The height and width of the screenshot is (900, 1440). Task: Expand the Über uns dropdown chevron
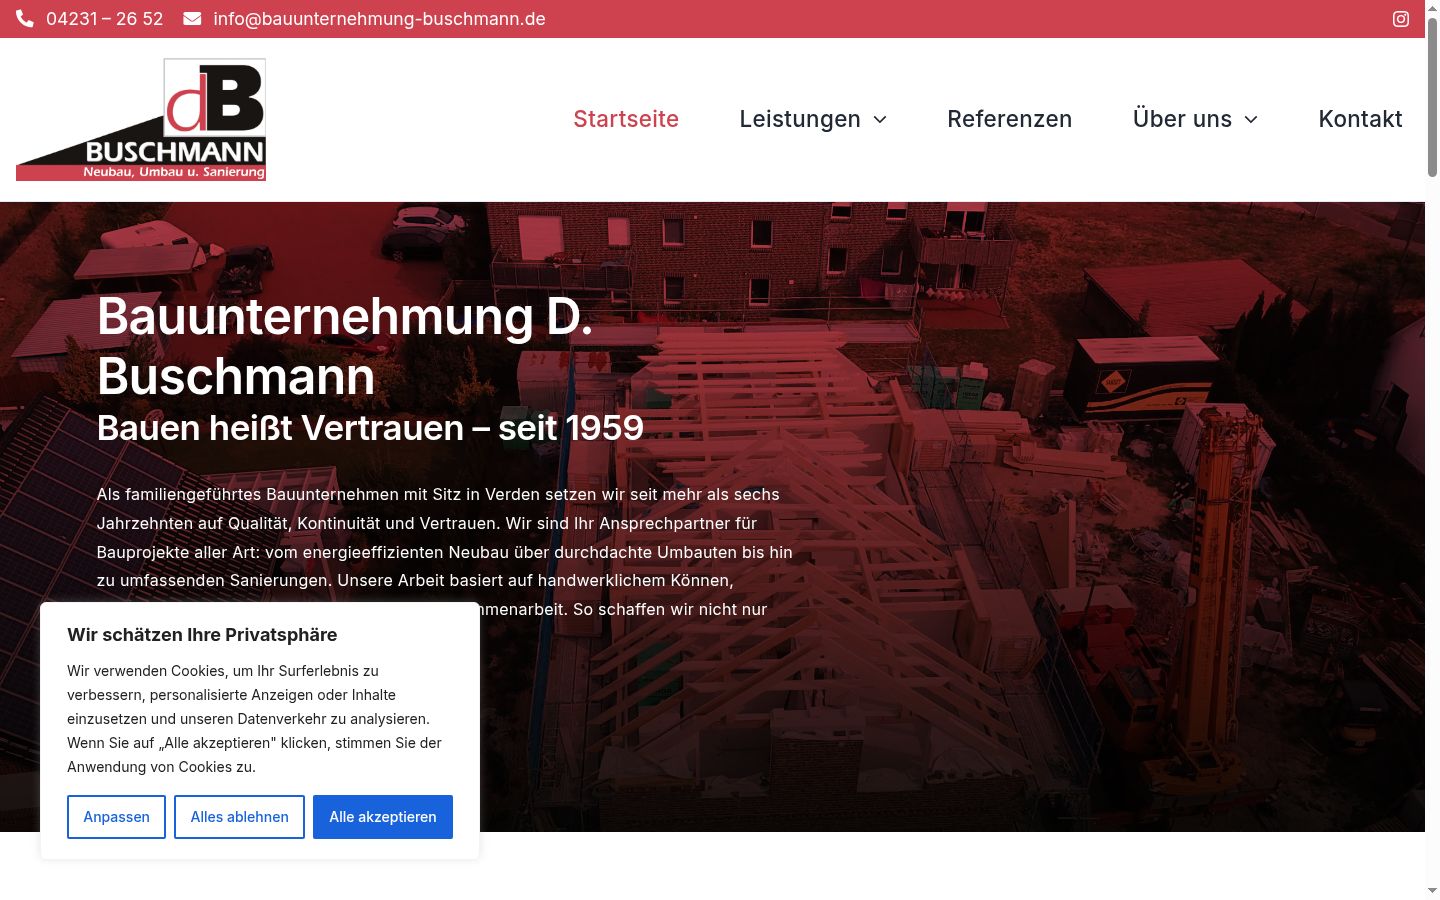1251,120
